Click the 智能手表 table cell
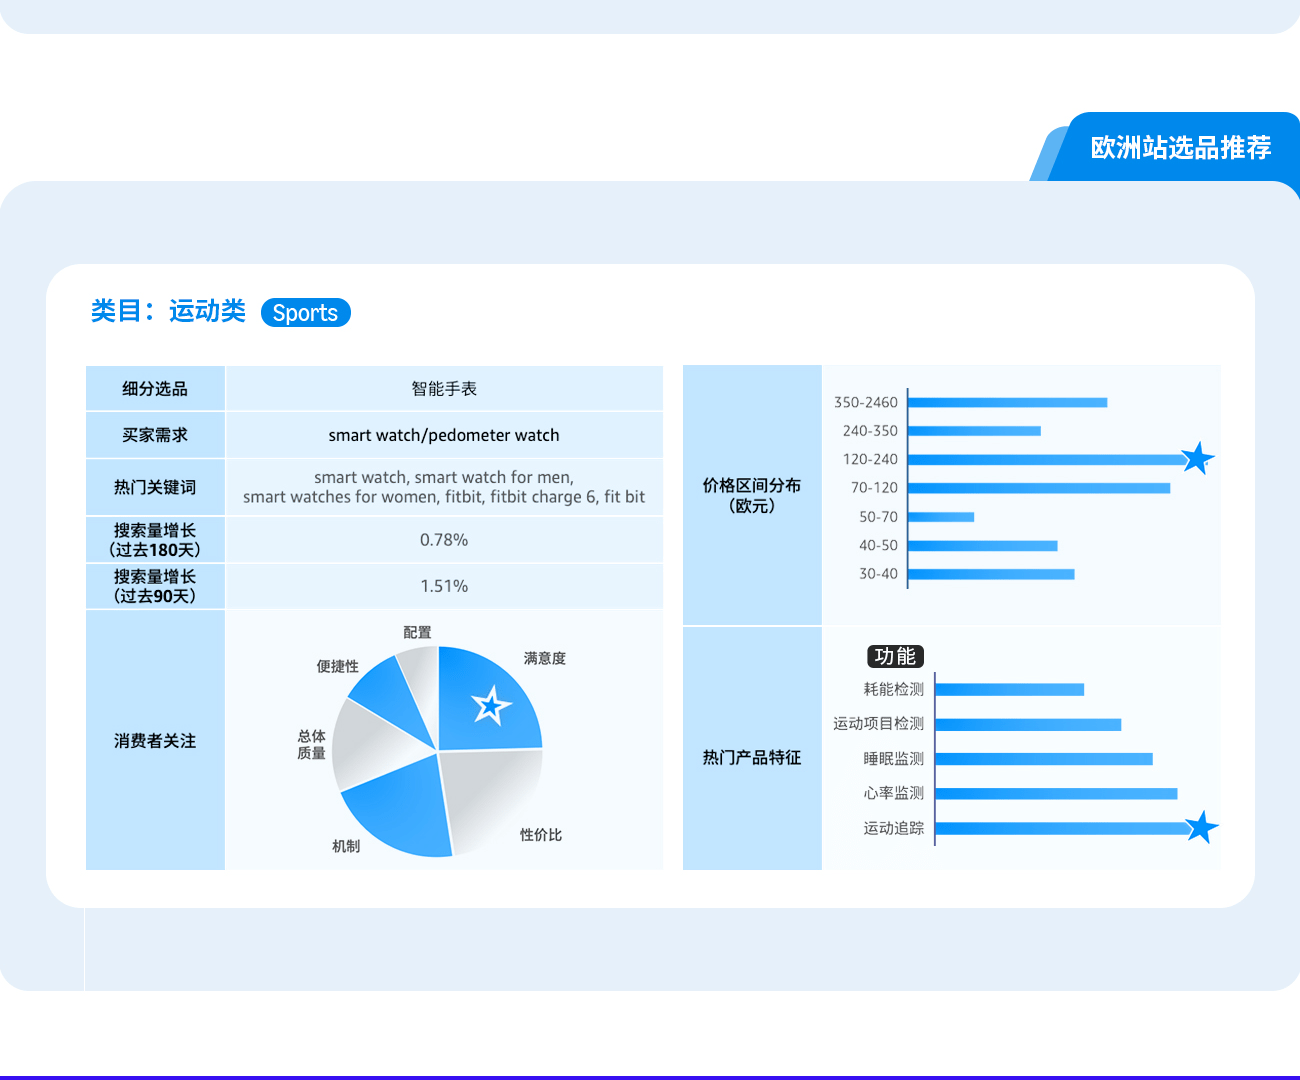 coord(444,389)
